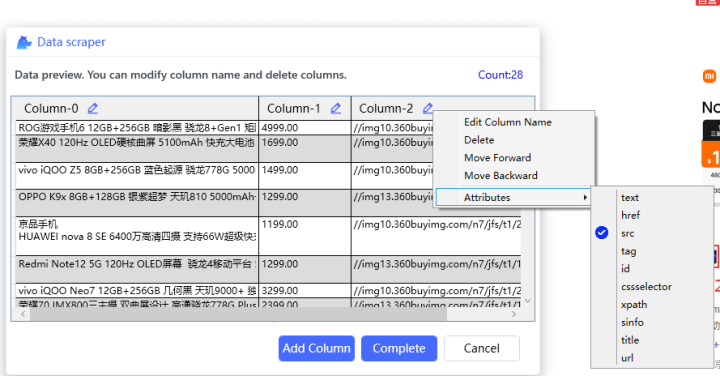Click the Complete button
This screenshot has height=376, width=720.
pyautogui.click(x=399, y=348)
